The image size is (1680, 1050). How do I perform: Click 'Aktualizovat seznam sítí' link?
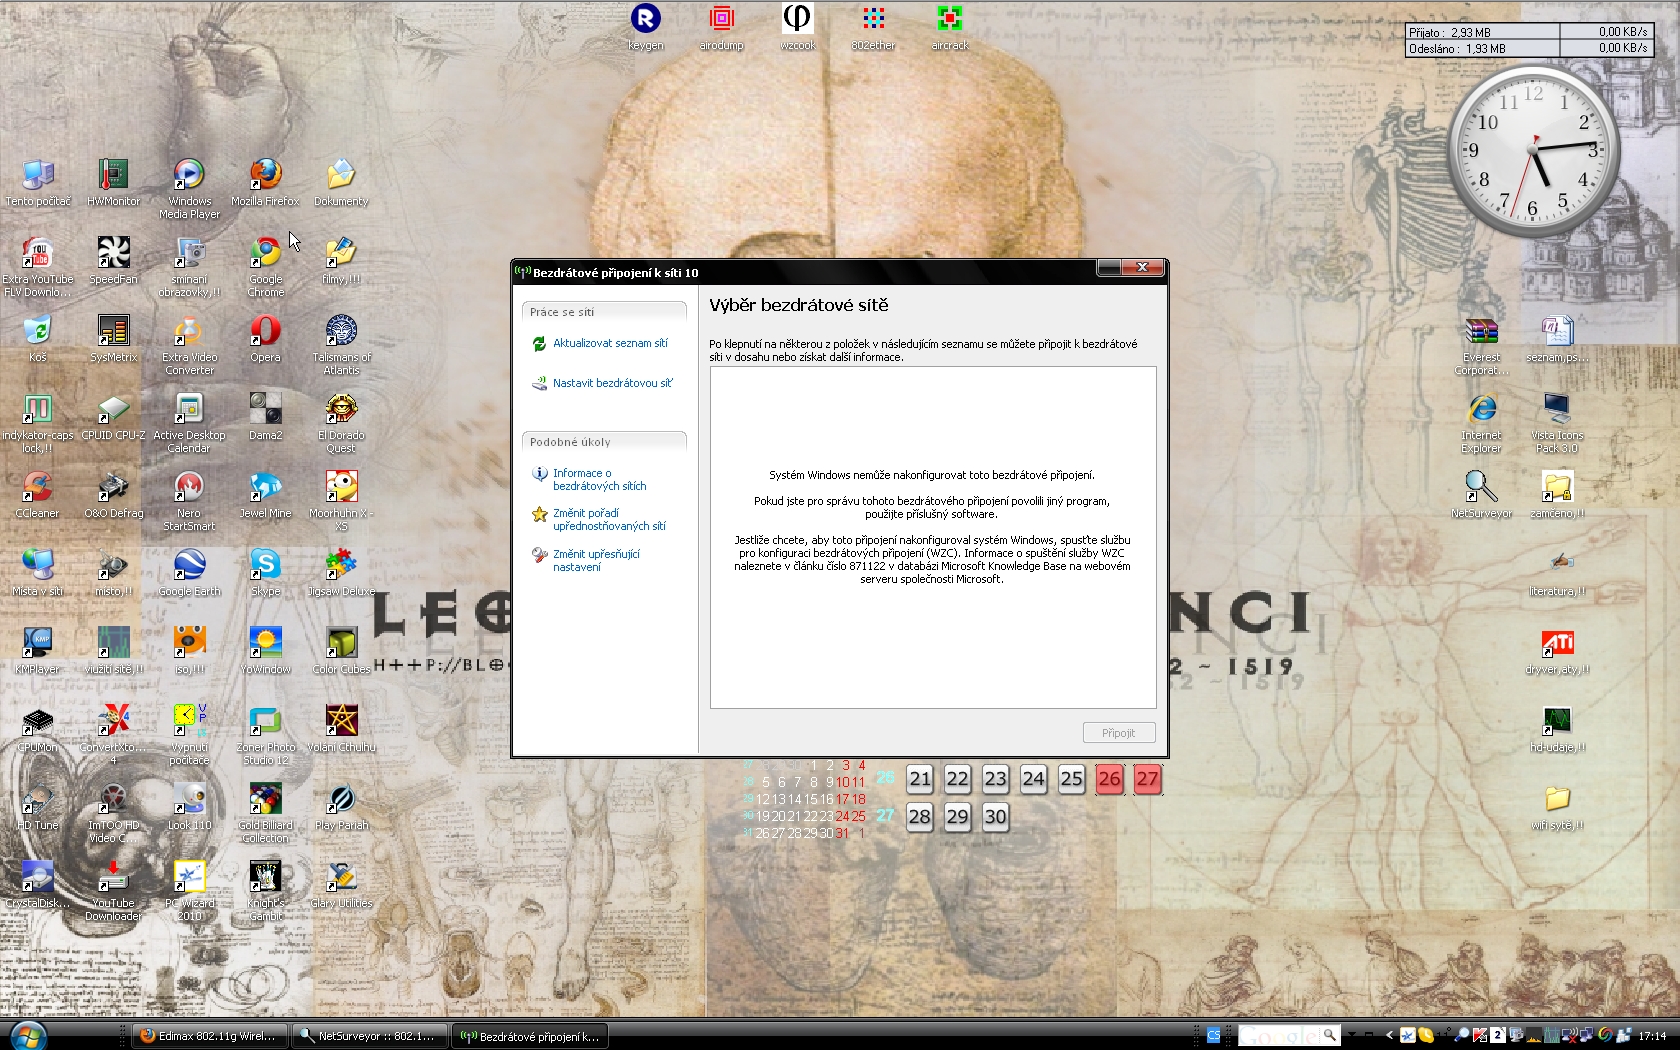point(610,343)
